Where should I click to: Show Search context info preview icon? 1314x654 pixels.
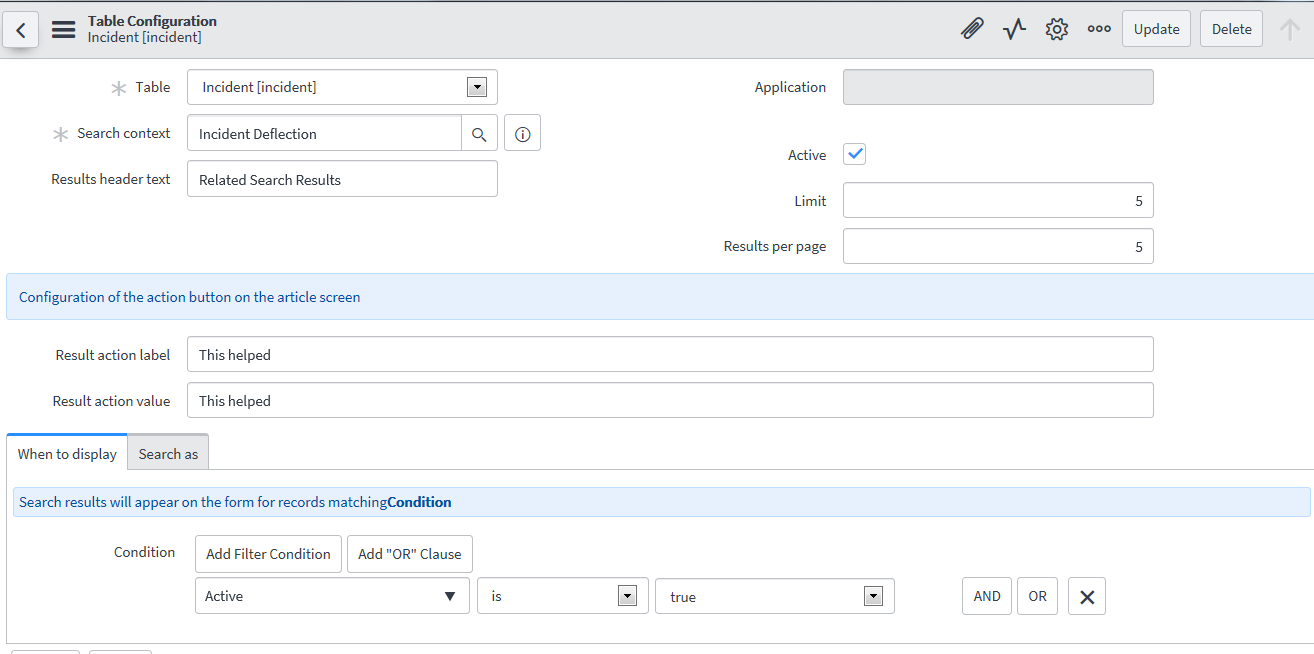pyautogui.click(x=522, y=134)
